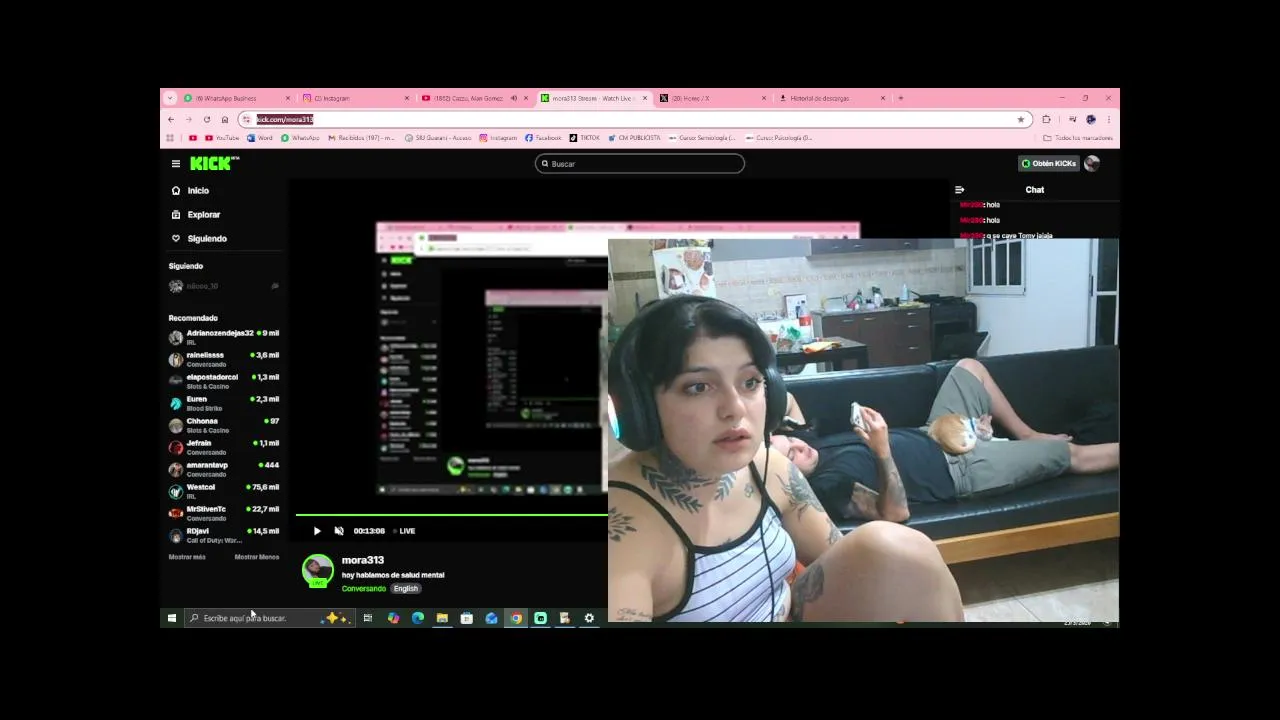The width and height of the screenshot is (1280, 720).
Task: Open the Chrome three-dot menu
Action: 1108,119
